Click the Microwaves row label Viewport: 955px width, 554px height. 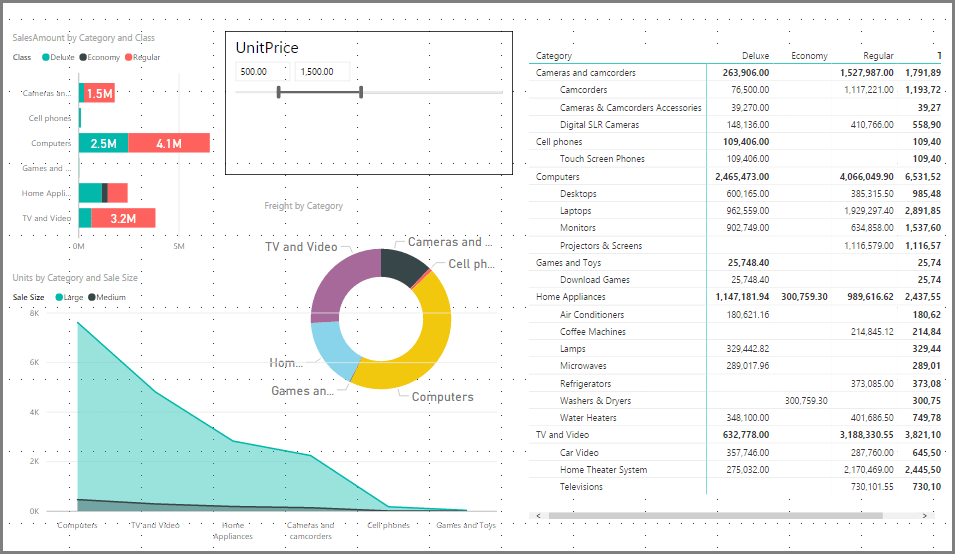coord(583,366)
